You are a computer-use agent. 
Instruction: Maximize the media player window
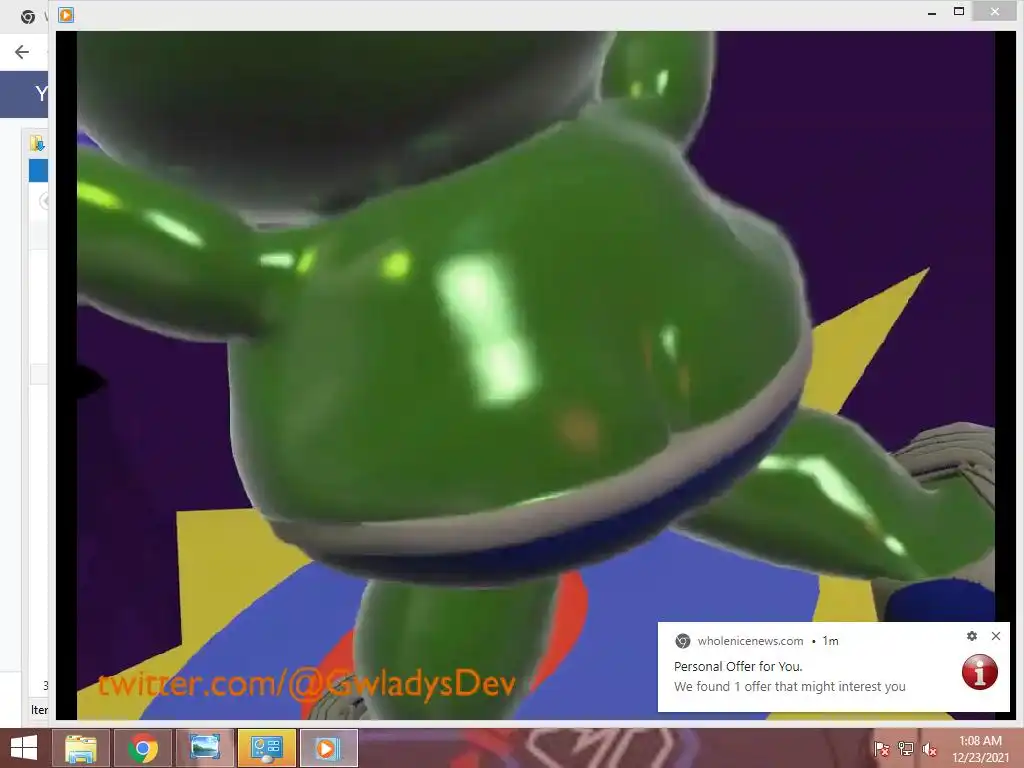(959, 12)
